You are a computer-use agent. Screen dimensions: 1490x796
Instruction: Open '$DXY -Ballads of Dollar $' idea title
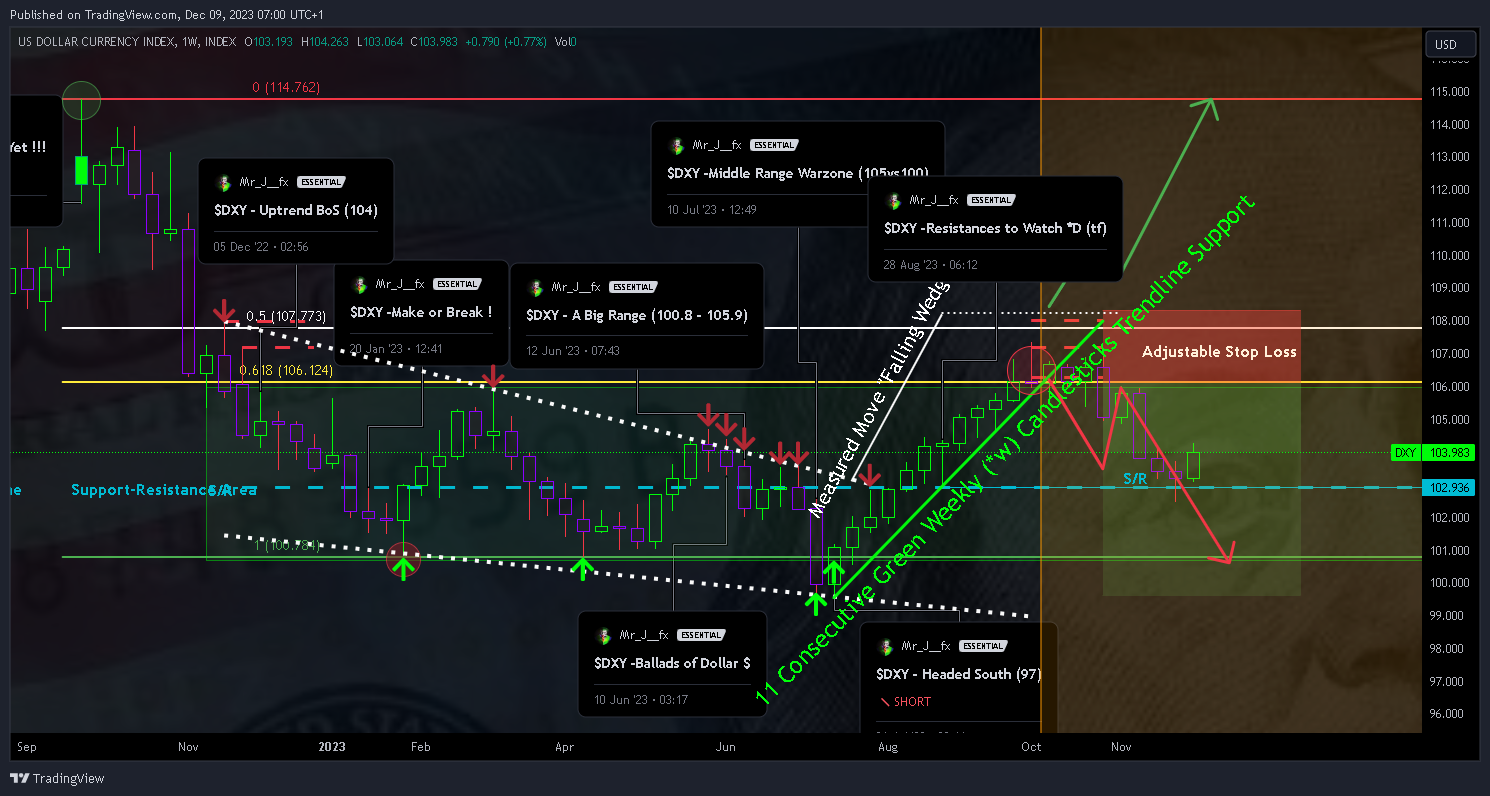[x=672, y=663]
